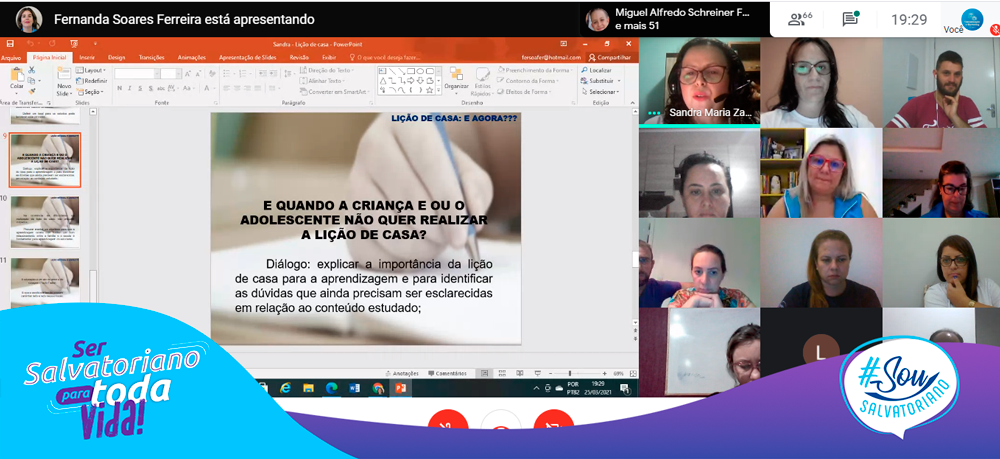Viewport: 1000px width, 459px height.
Task: Select slide 9 thumbnail
Action: pos(45,160)
